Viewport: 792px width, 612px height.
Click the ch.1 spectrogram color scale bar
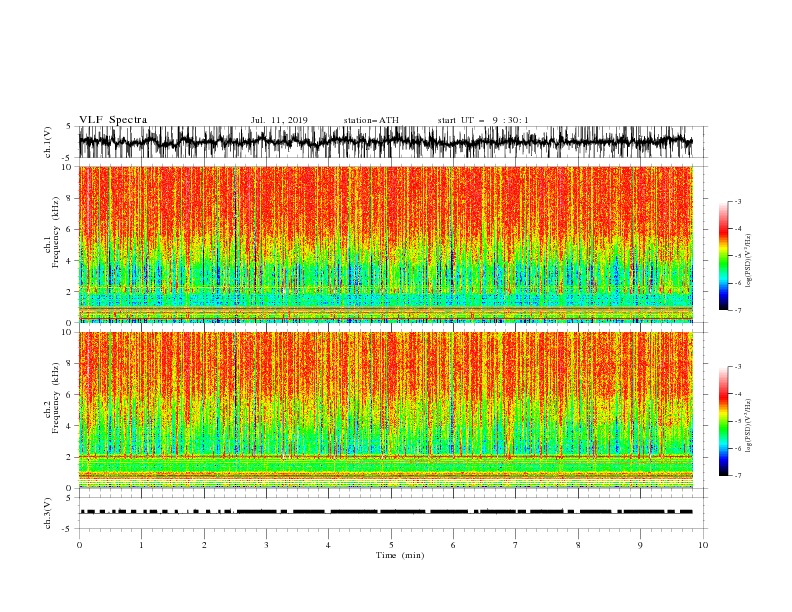pyautogui.click(x=723, y=256)
